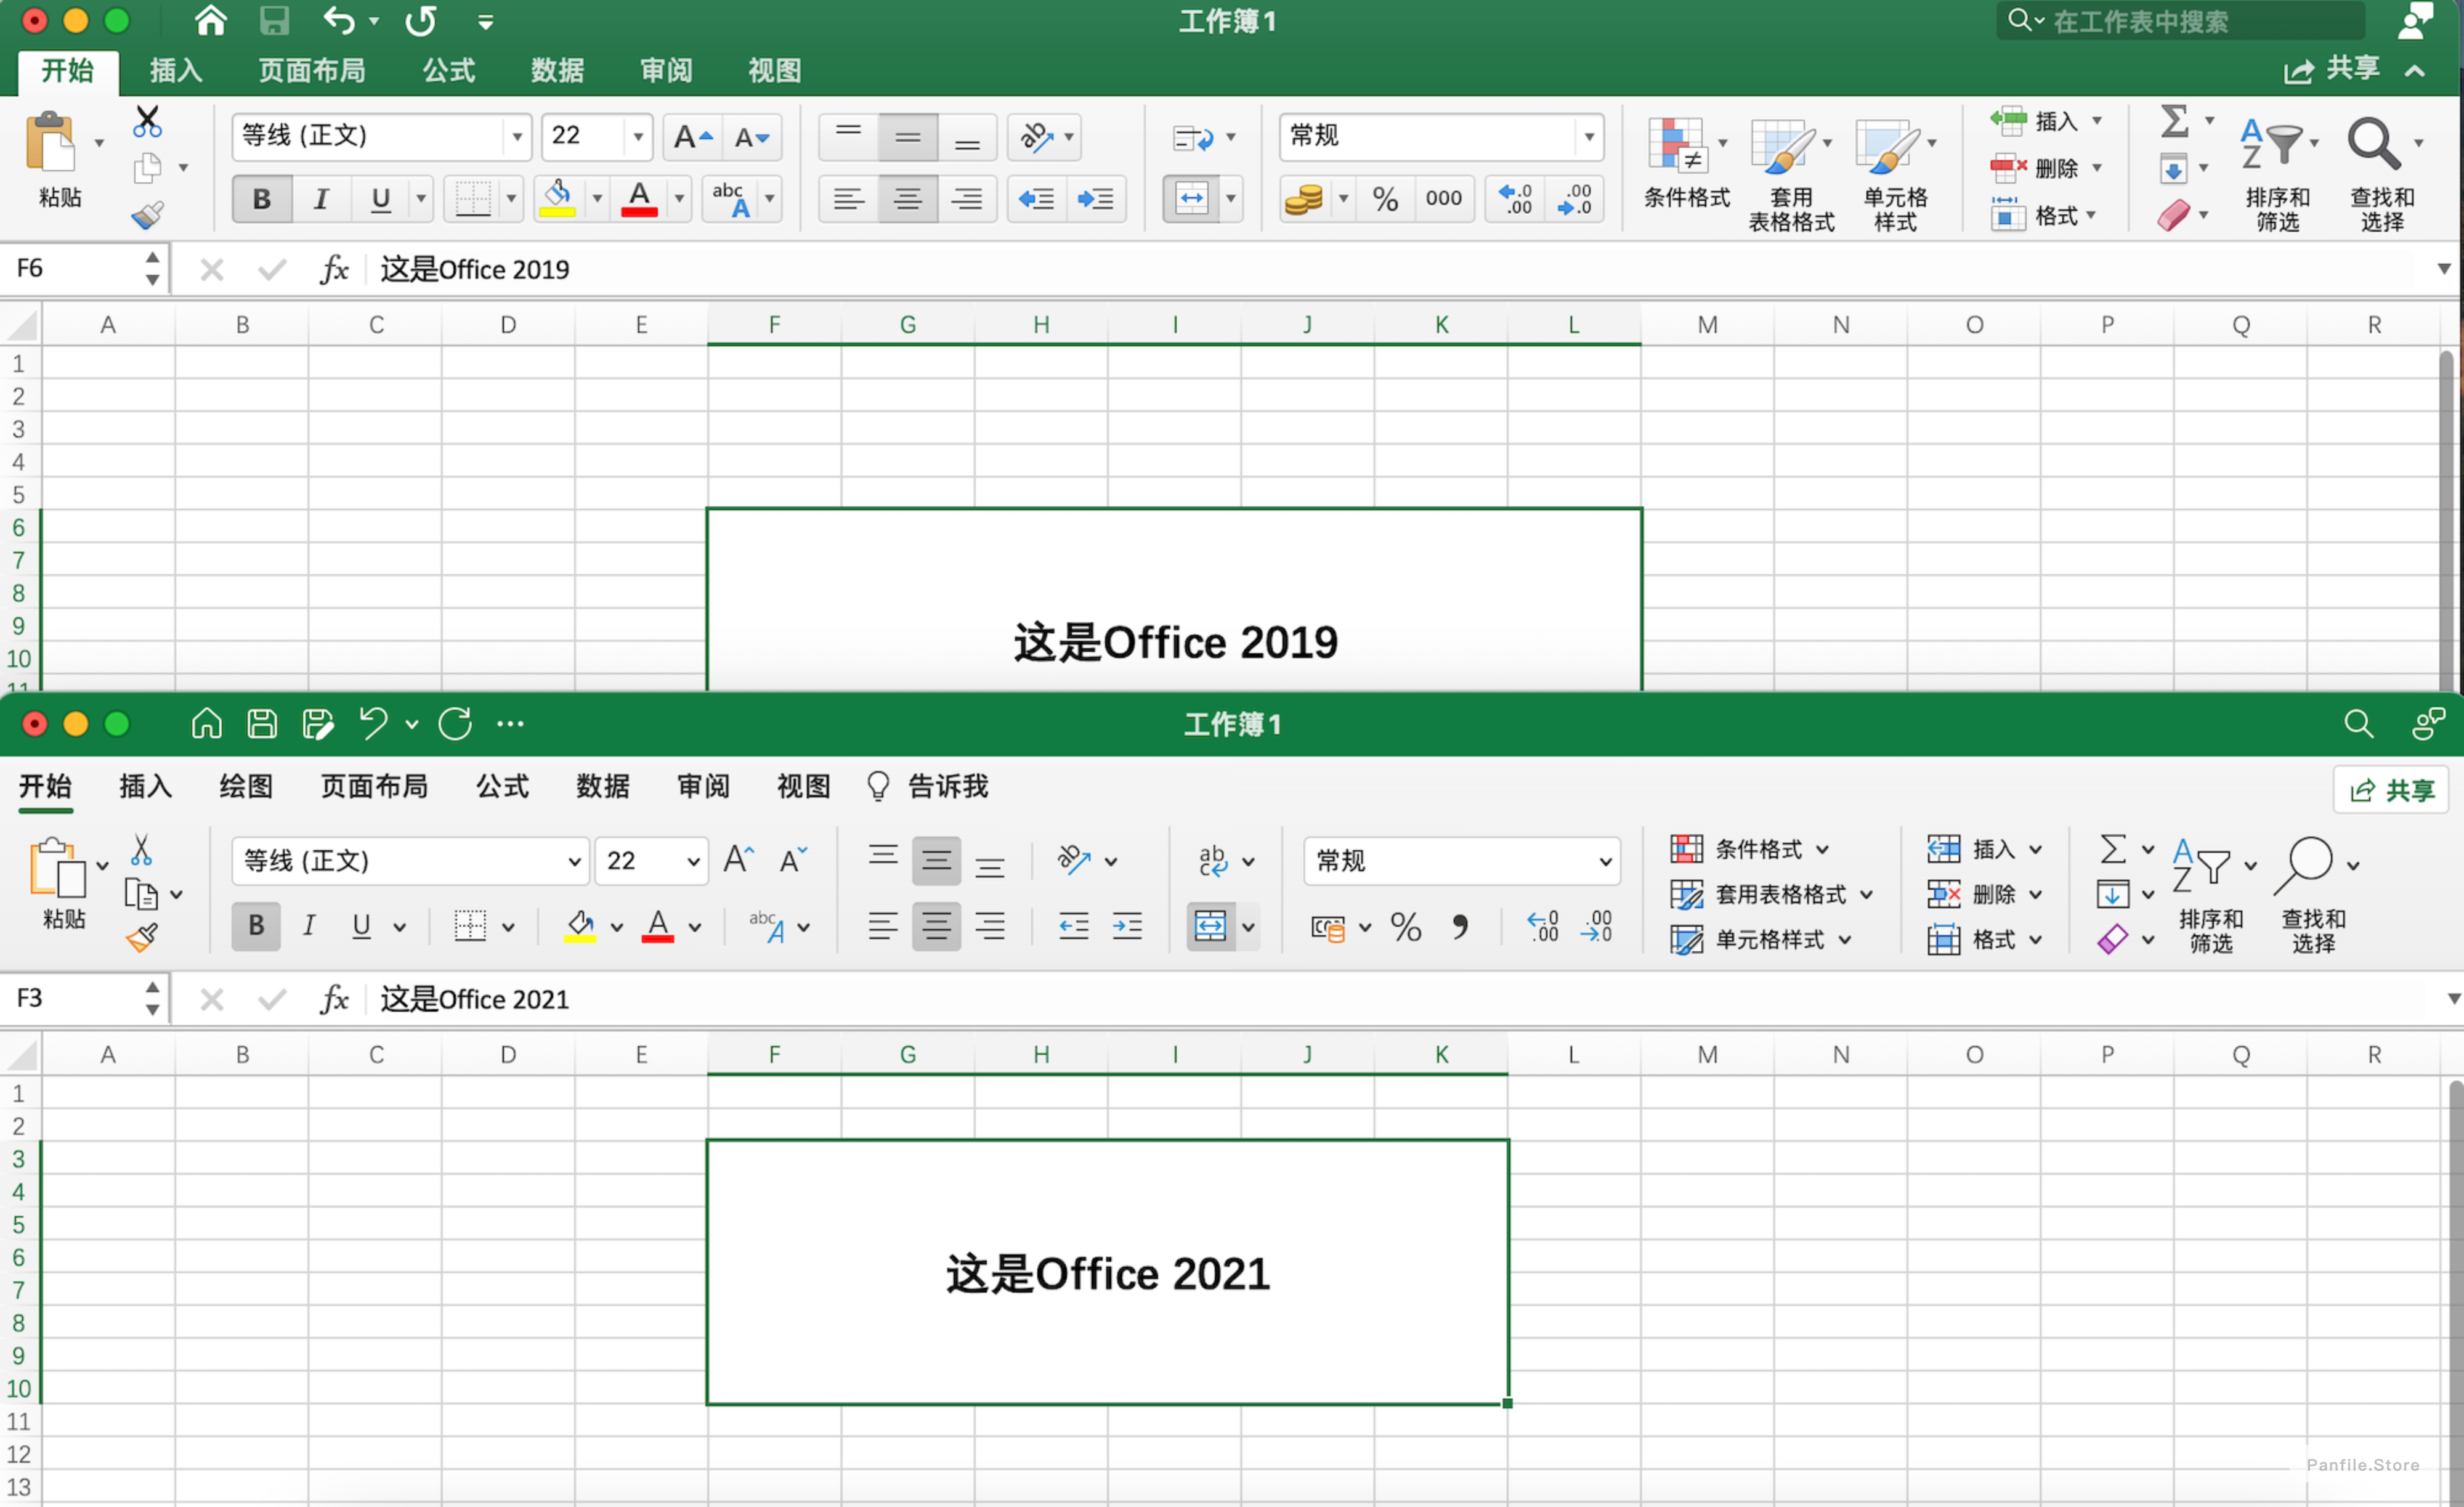Click 排序和筛选 in Office 2019 ribbon

point(2277,174)
